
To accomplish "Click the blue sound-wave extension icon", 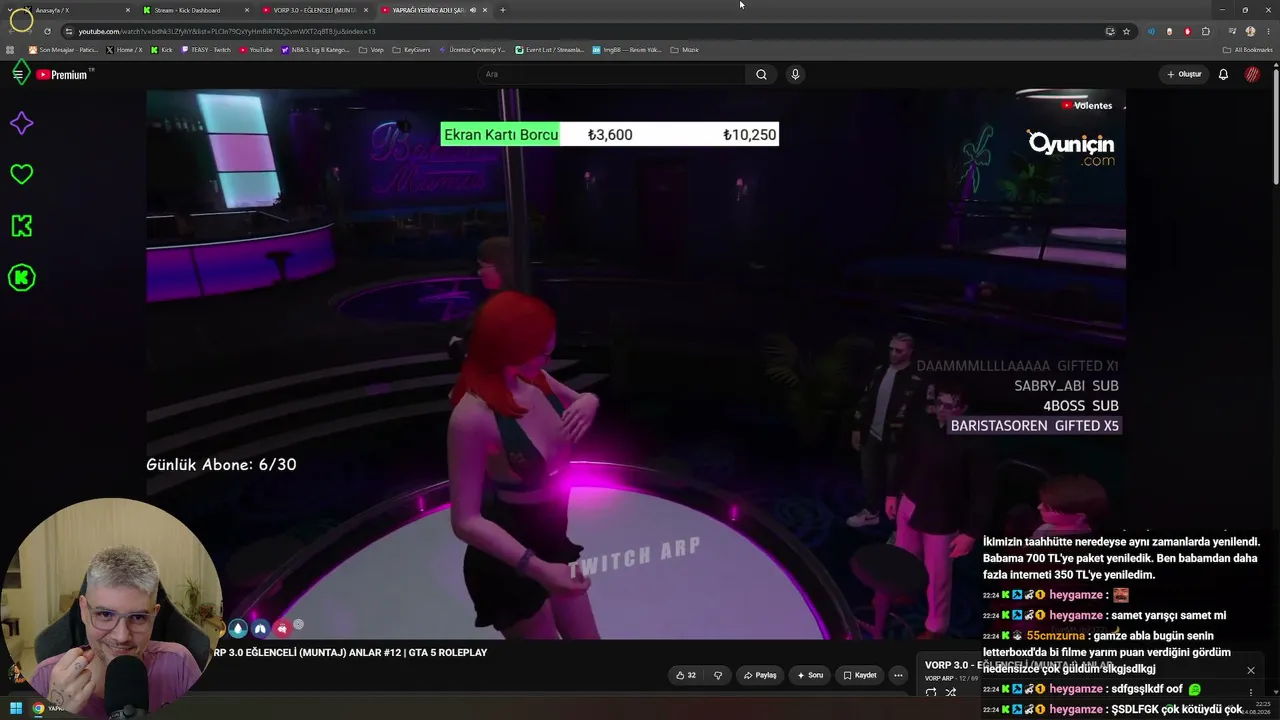I will click(1151, 31).
